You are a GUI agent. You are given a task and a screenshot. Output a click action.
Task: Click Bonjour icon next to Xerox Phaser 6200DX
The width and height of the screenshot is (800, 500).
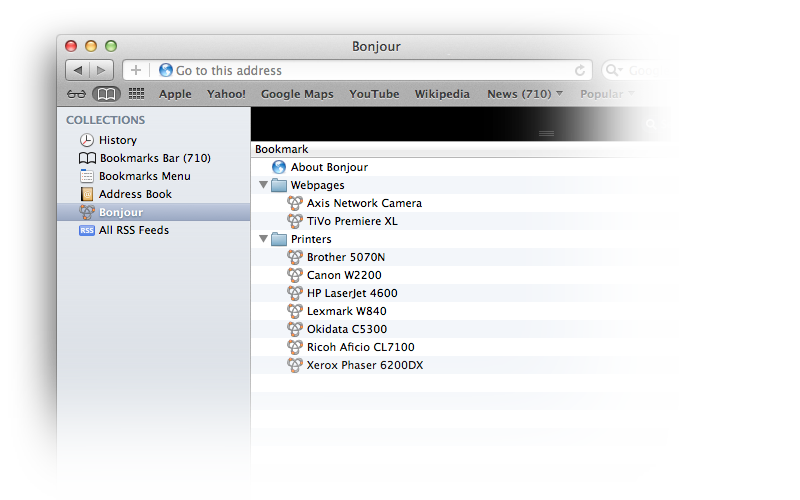point(294,365)
